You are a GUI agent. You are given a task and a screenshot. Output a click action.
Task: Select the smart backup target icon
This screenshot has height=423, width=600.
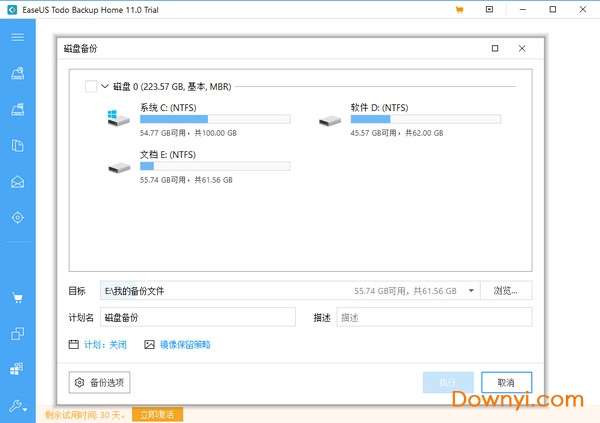pyautogui.click(x=18, y=217)
